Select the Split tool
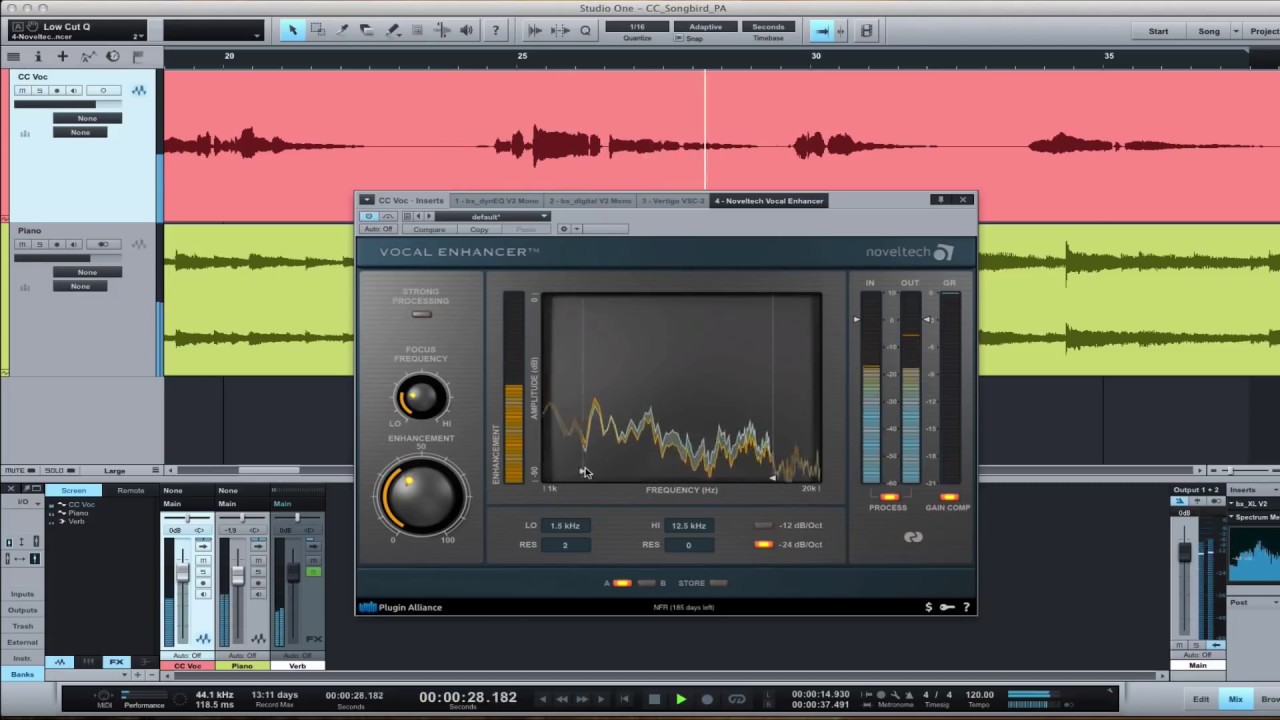 342,31
